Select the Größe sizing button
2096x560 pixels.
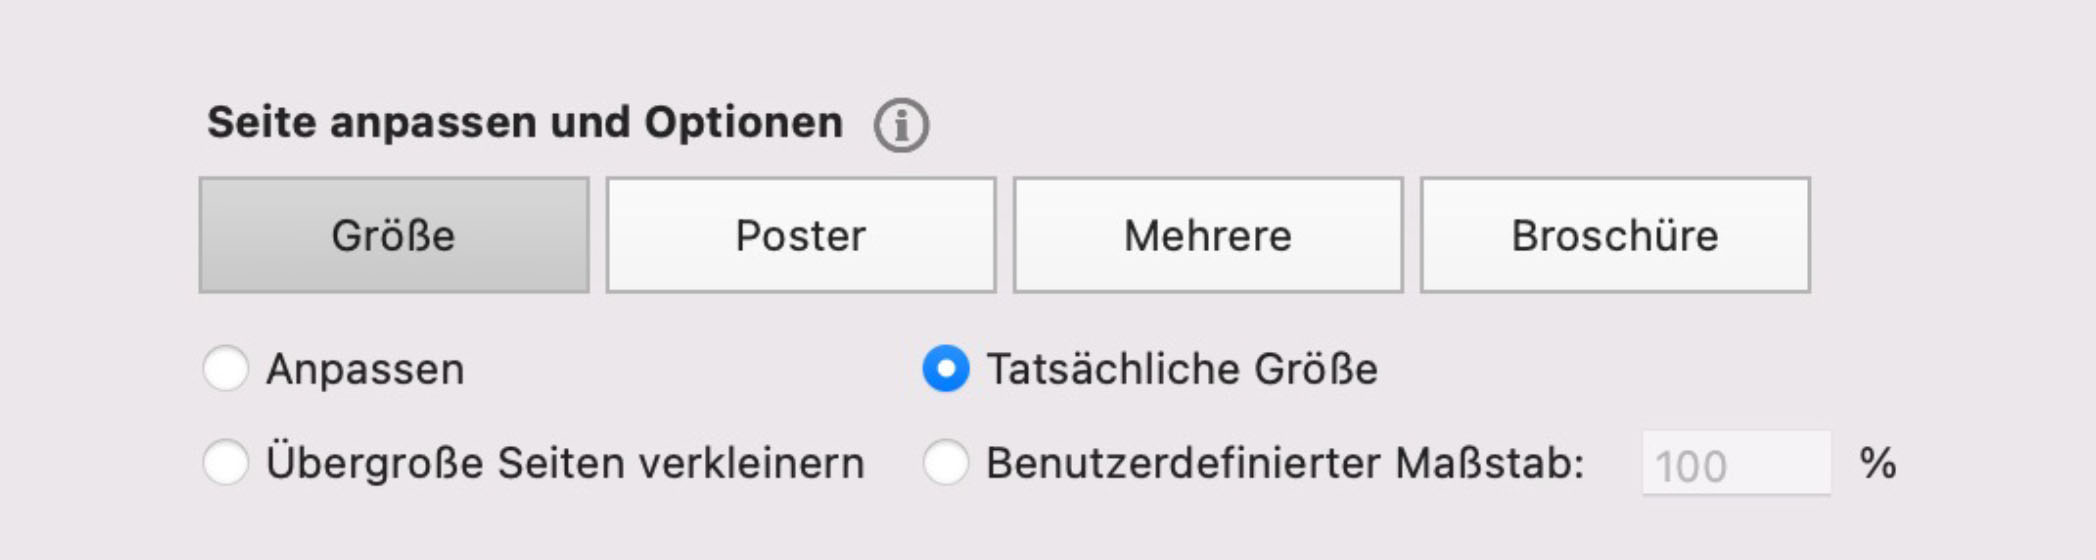click(394, 236)
